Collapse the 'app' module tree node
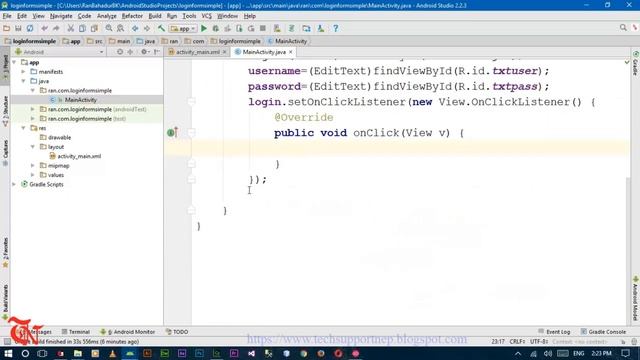 [15, 62]
